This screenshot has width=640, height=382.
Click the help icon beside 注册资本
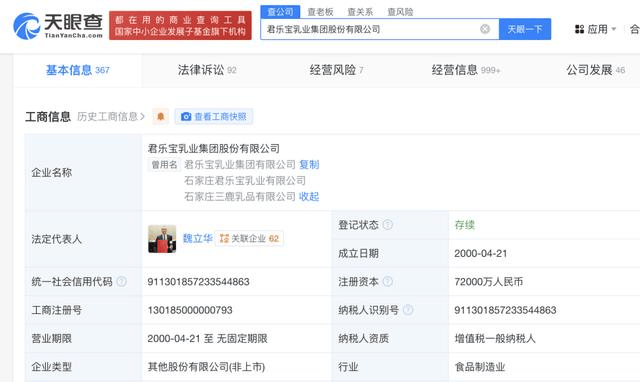coord(388,281)
